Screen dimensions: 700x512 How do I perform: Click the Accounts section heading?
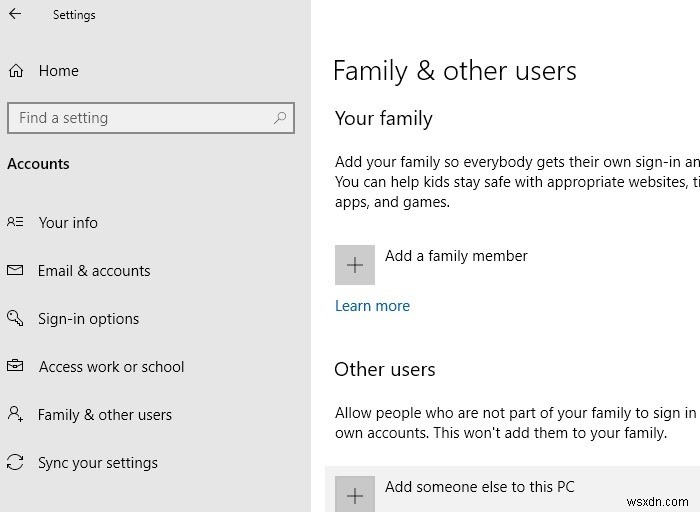click(x=38, y=164)
